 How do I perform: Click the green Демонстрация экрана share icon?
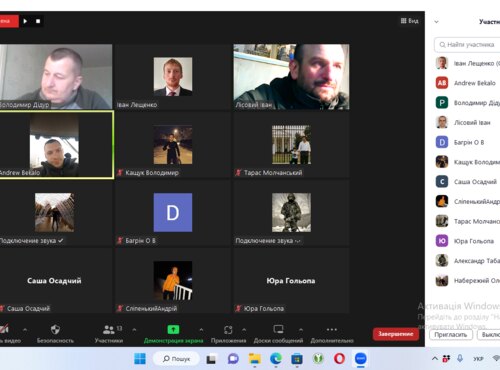point(173,329)
